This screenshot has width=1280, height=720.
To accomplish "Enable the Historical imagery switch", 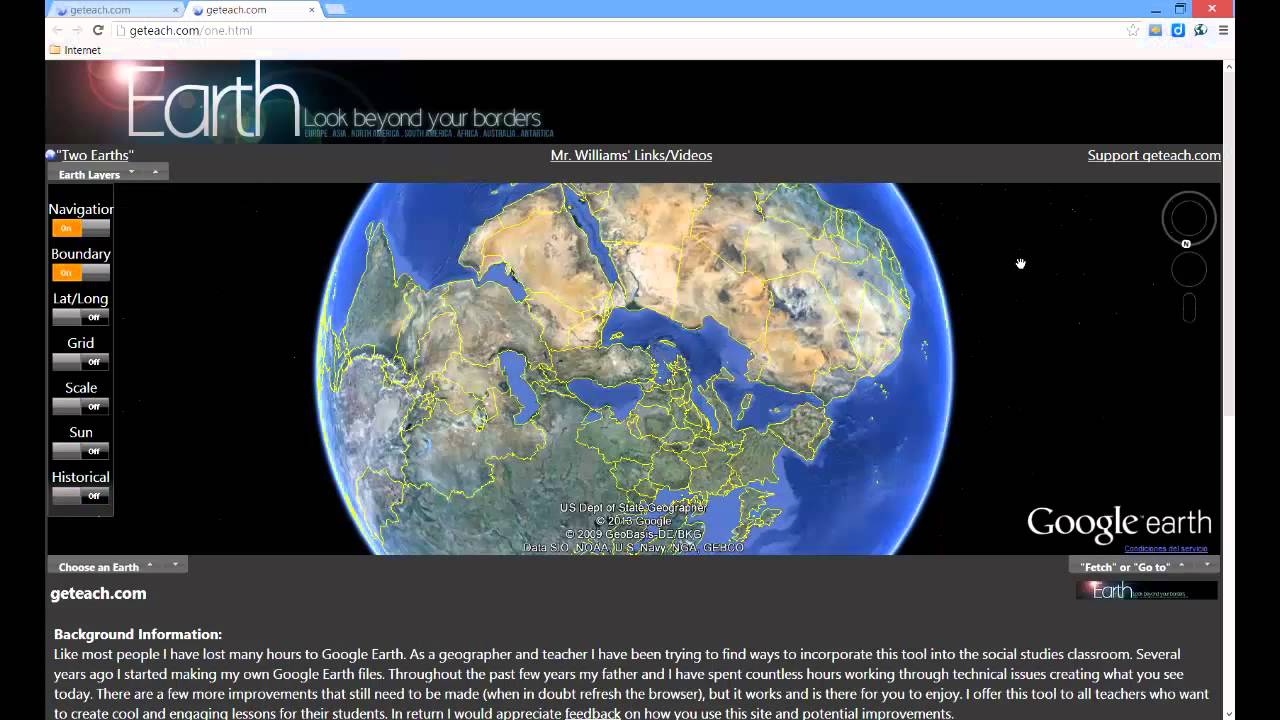I will (x=81, y=496).
